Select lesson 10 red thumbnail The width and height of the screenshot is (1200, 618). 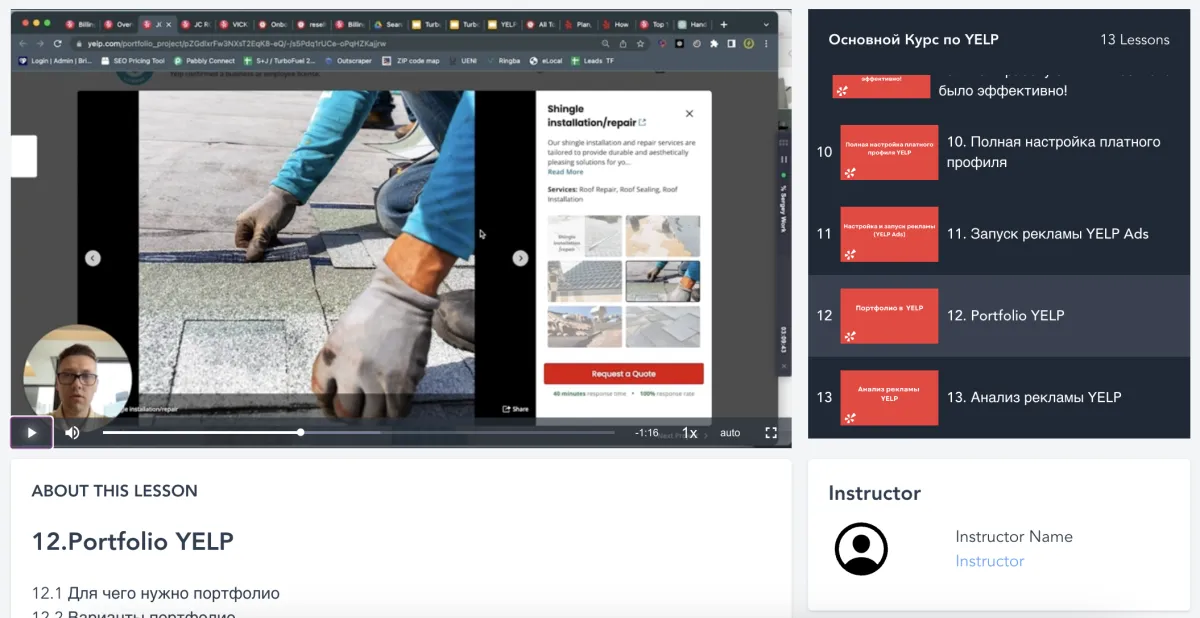889,152
